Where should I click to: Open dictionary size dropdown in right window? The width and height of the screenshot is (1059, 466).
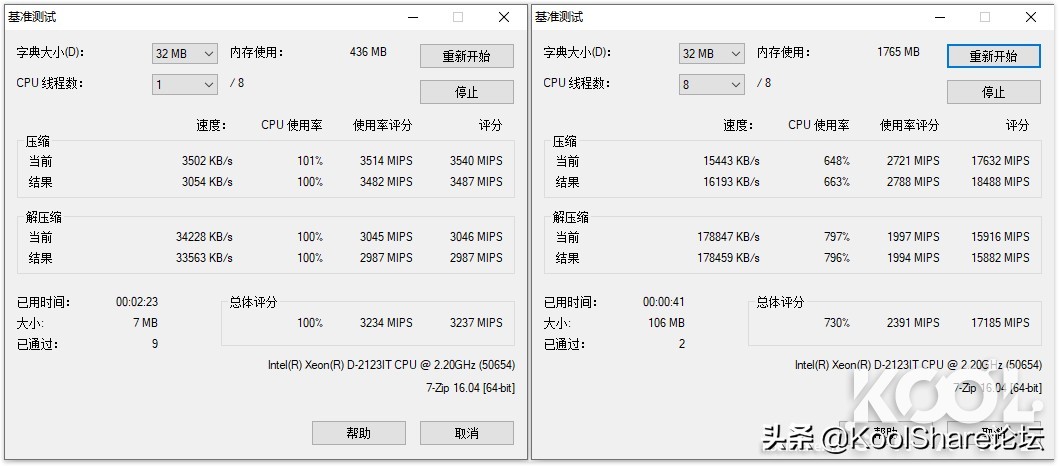pos(711,53)
